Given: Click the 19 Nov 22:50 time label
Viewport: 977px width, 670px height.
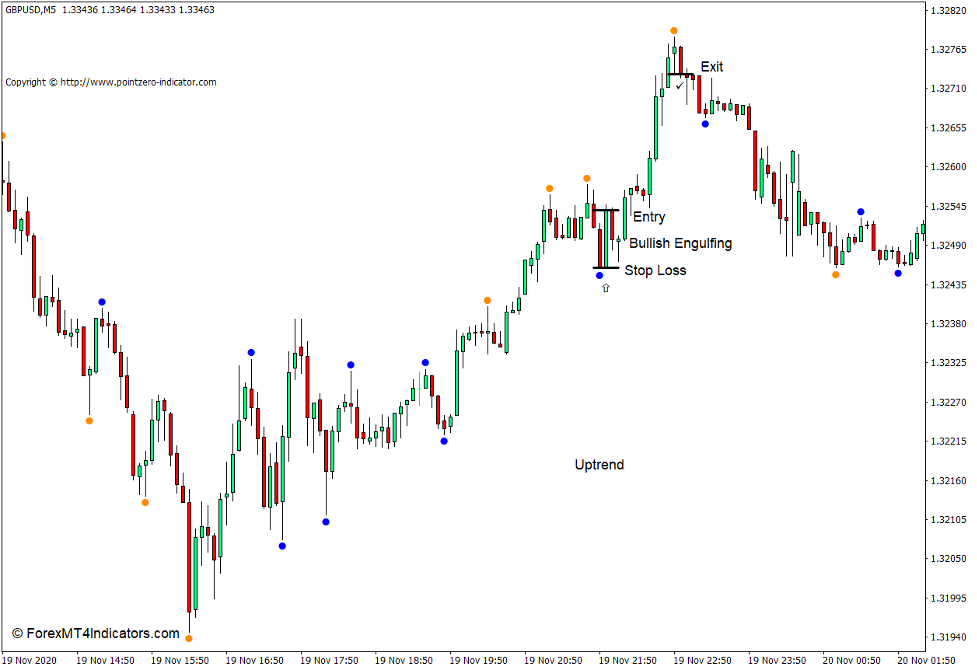Looking at the screenshot, I should 702,661.
